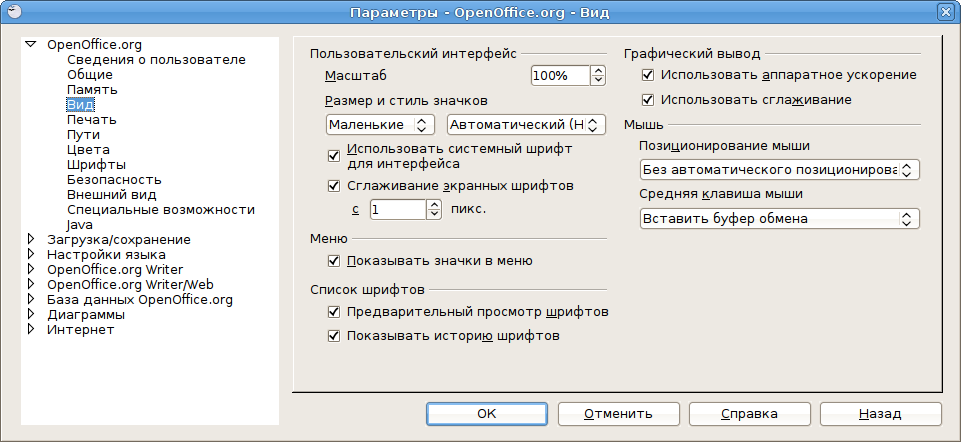Viewport: 961px width, 442px height.
Task: Toggle Использовать системный шрифт для интерфейса
Action: (334, 156)
